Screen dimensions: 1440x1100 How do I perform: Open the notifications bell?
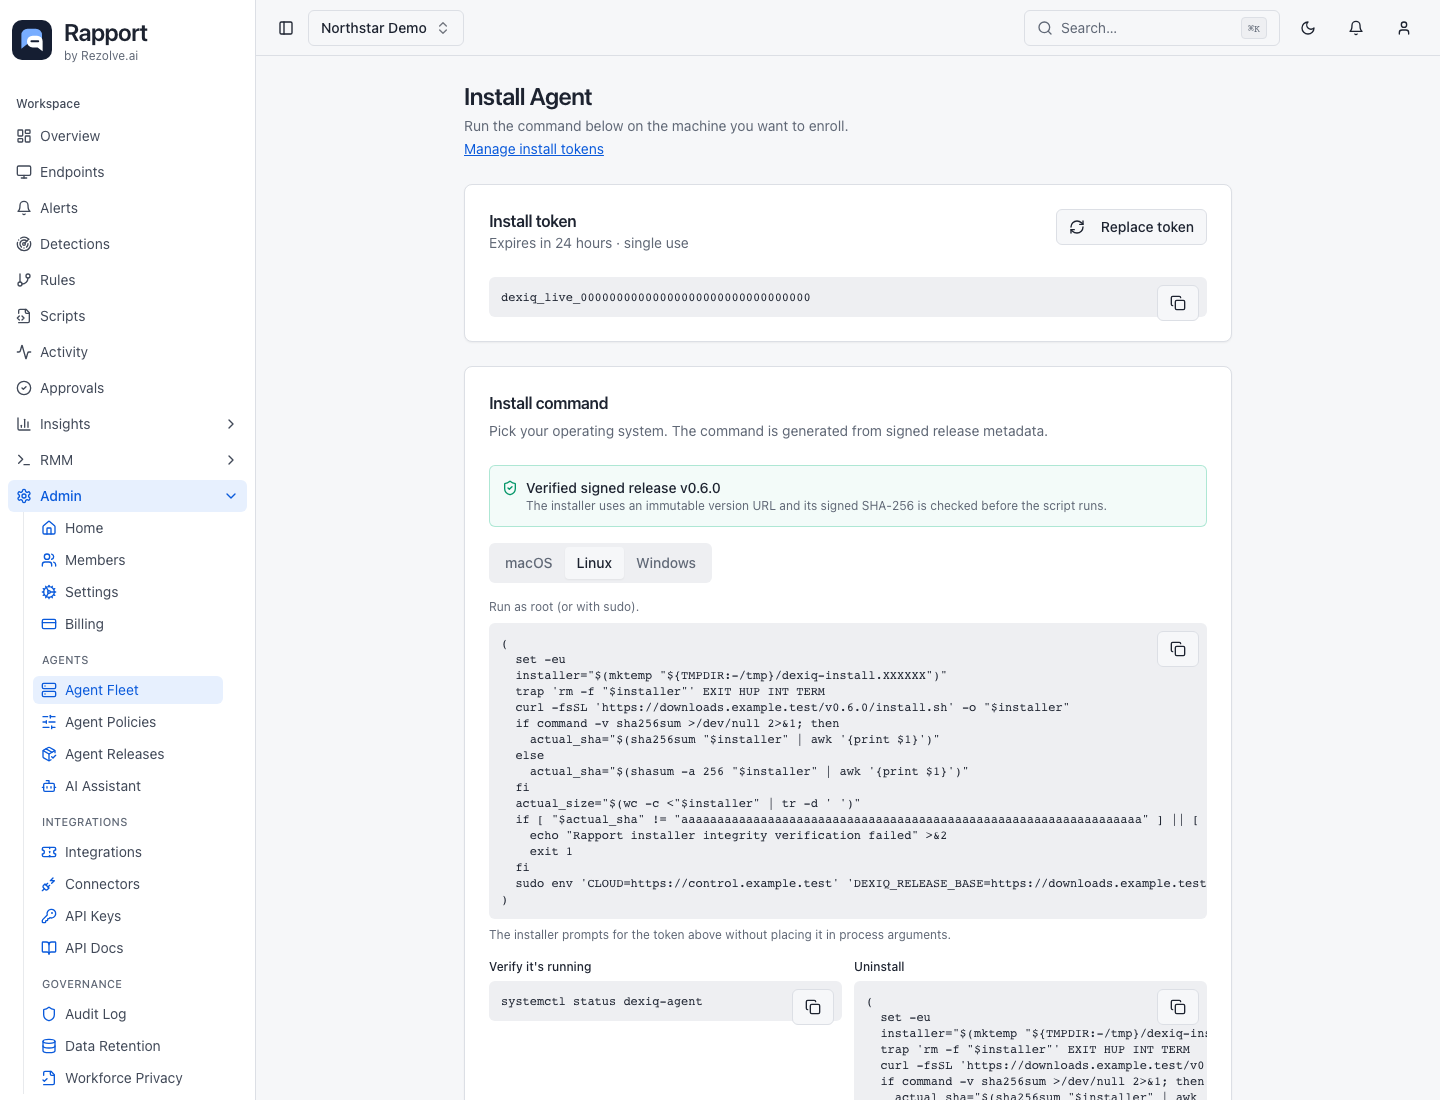point(1356,28)
